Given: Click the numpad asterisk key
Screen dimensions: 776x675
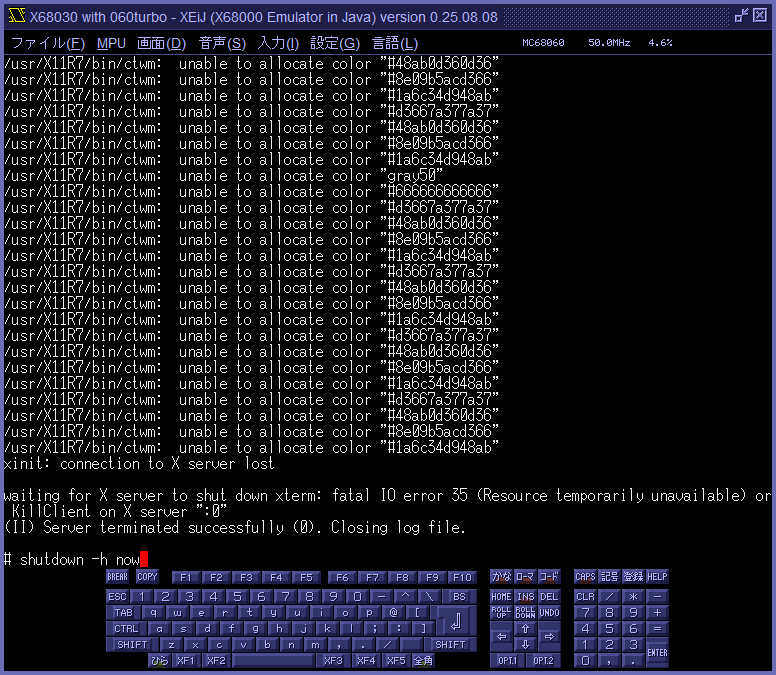Looking at the screenshot, I should (633, 597).
